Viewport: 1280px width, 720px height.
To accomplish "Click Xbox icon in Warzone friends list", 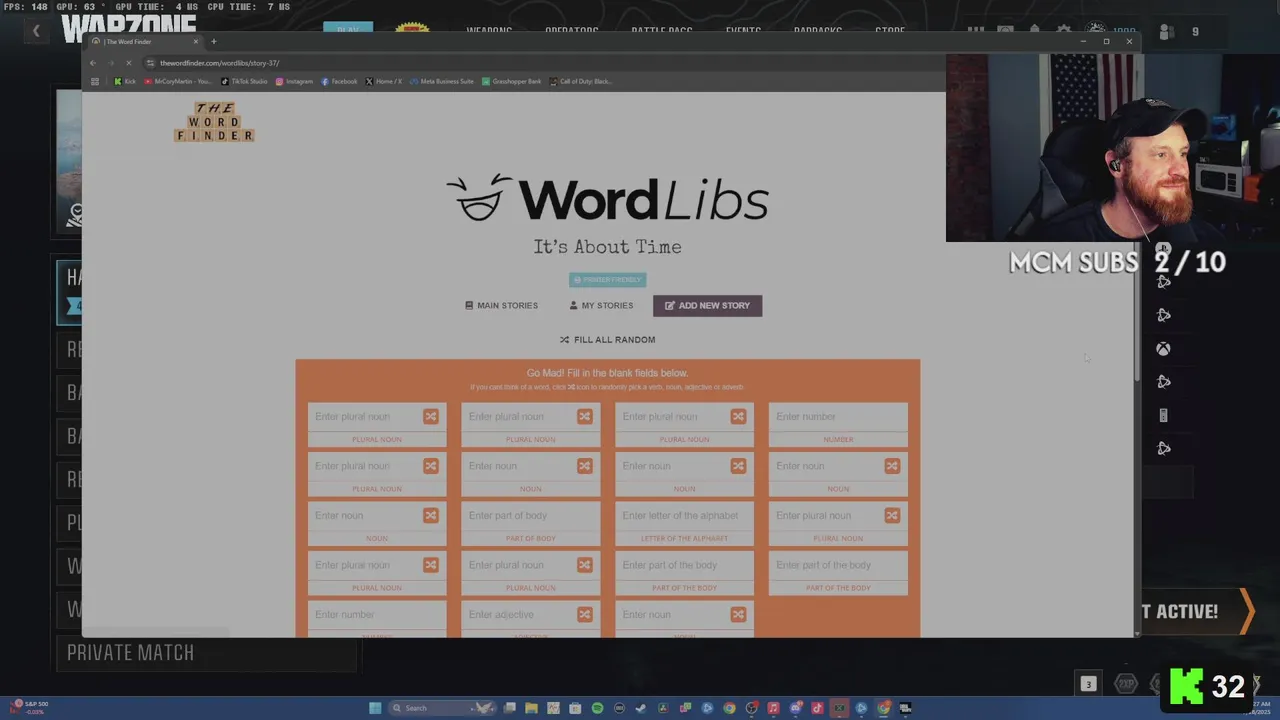I will (1163, 349).
